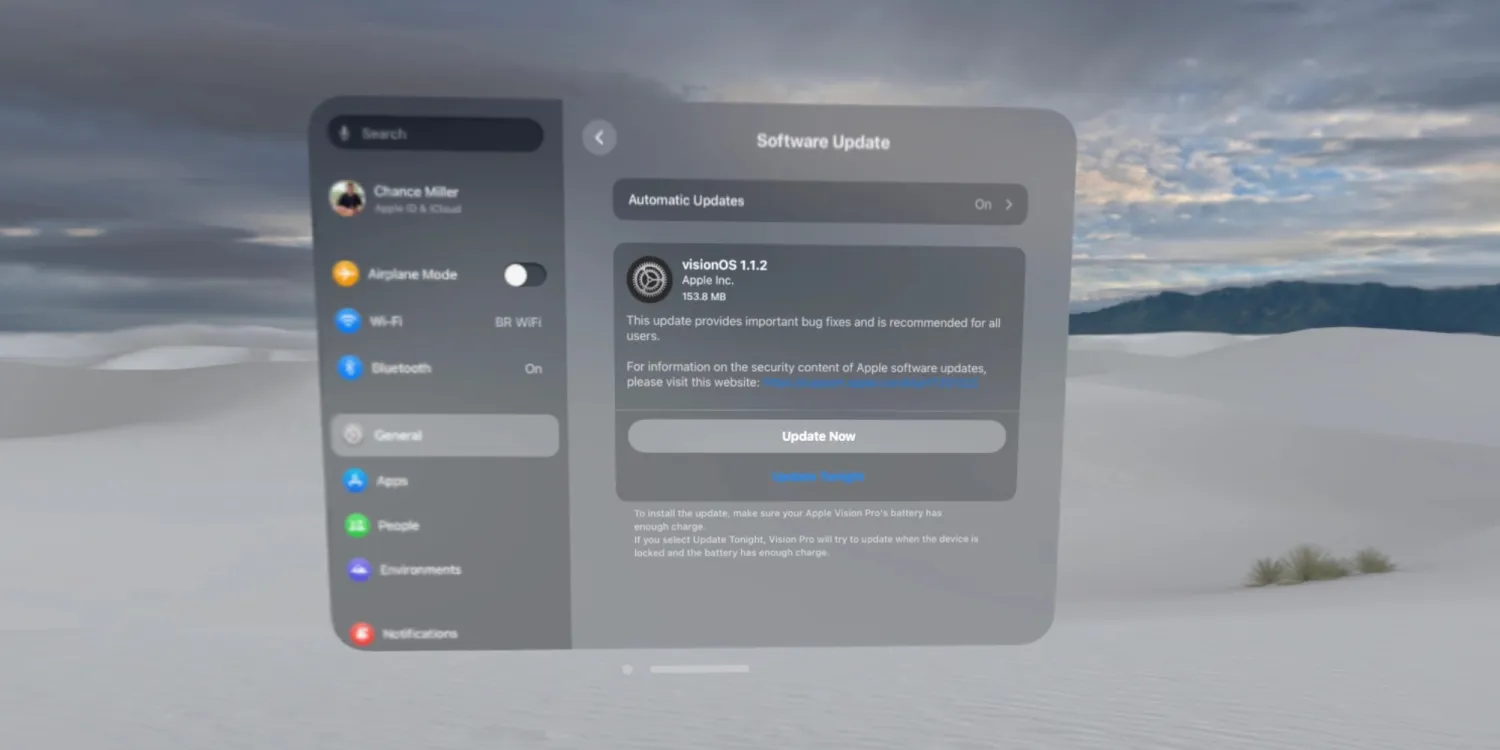Image resolution: width=1500 pixels, height=750 pixels.
Task: Choose the Update Tonight option
Action: tap(818, 477)
